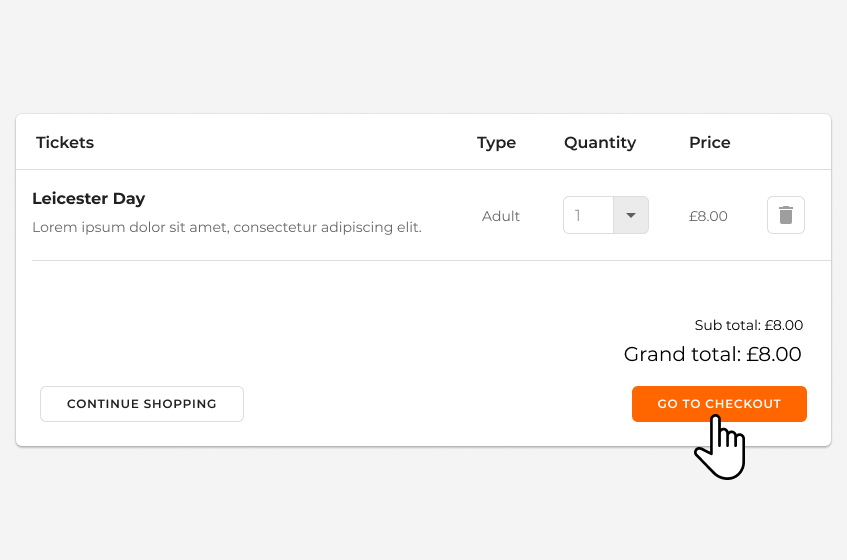The height and width of the screenshot is (560, 847).
Task: Click the Continue Shopping button
Action: 141,404
